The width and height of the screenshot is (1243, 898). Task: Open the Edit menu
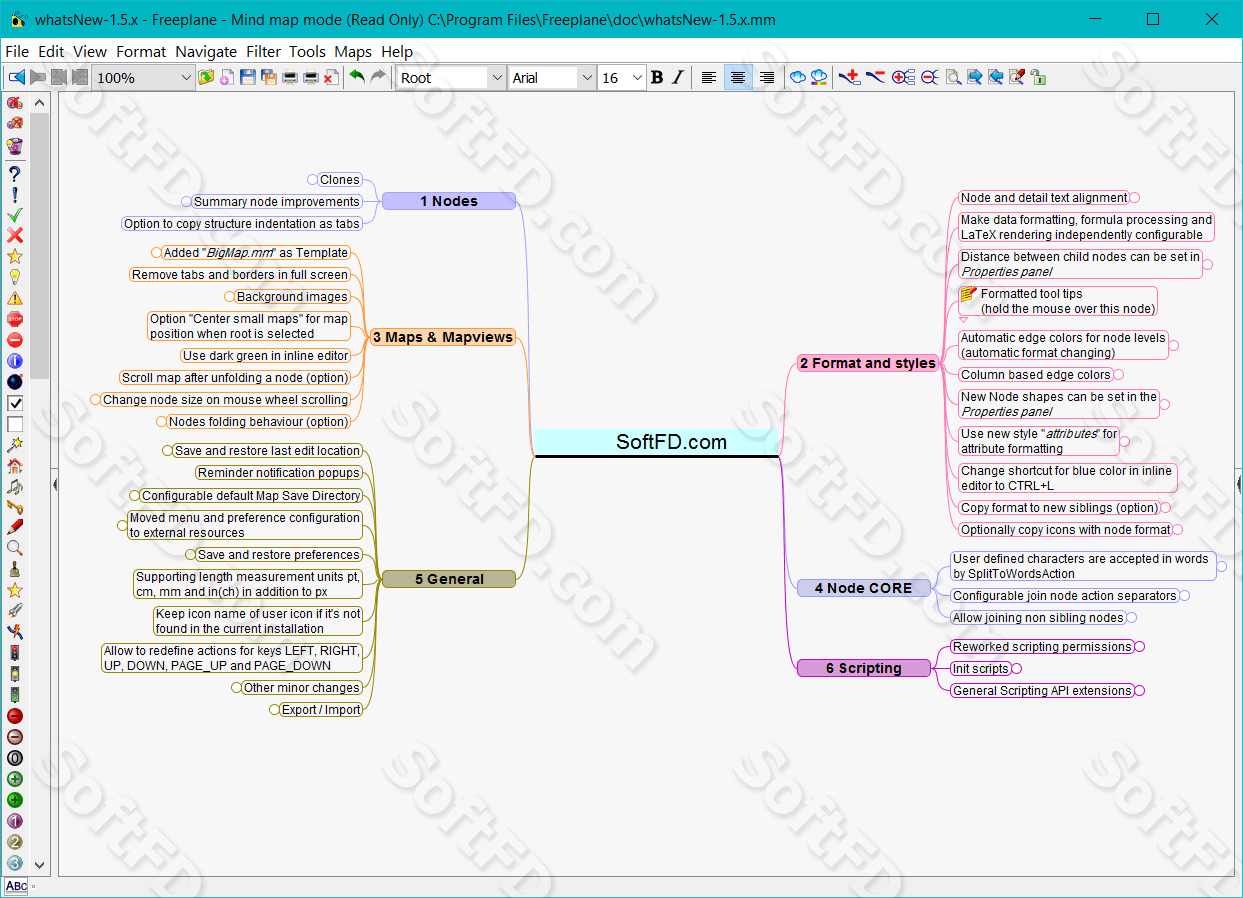tap(51, 51)
